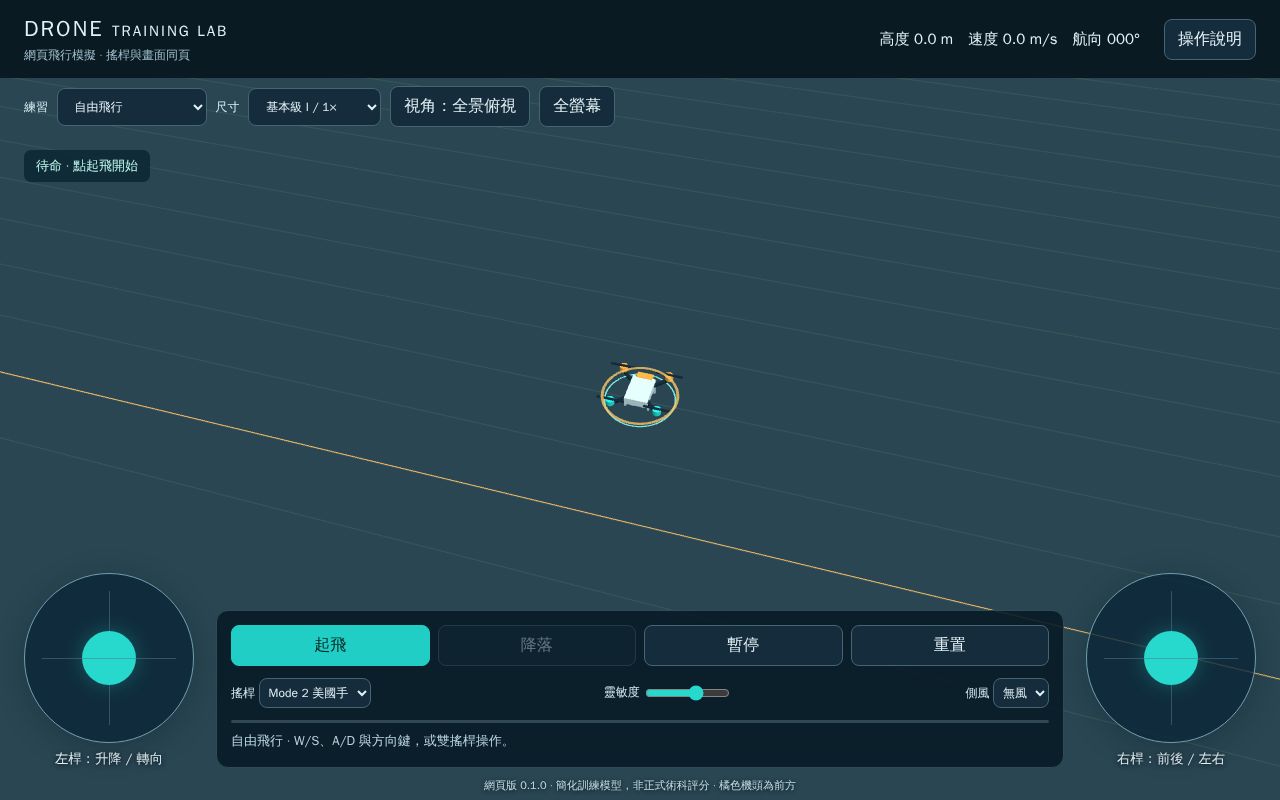This screenshot has width=1280, height=800.
Task: Adjust the 靈敏度 sensitivity slider
Action: pyautogui.click(x=687, y=693)
